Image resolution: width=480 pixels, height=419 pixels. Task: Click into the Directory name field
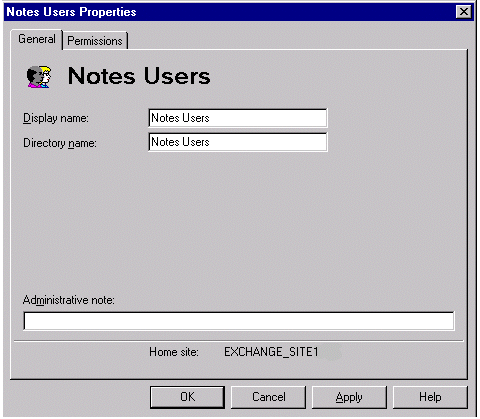(238, 142)
